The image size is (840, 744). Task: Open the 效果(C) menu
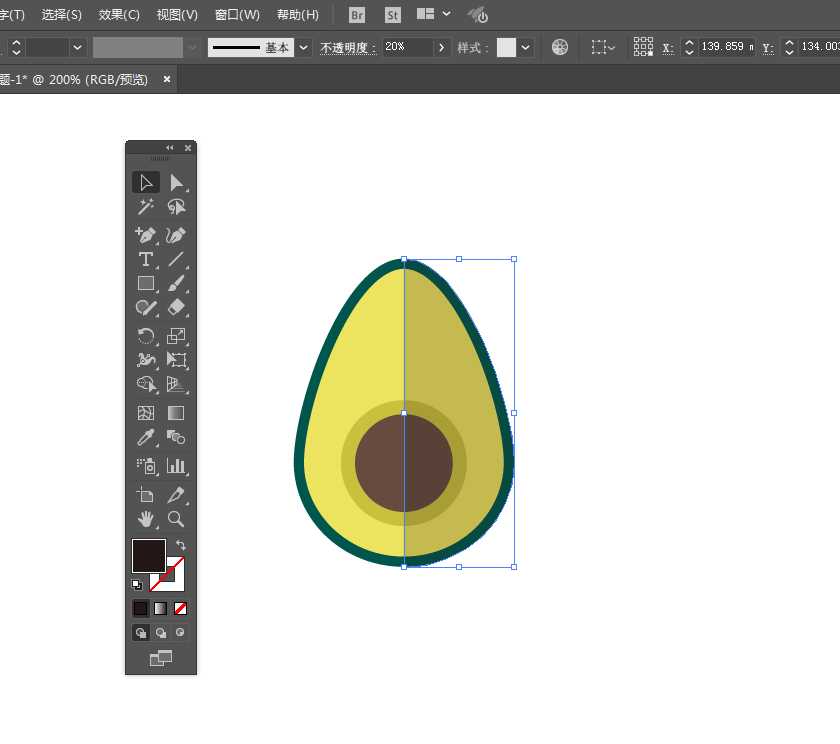(x=119, y=15)
